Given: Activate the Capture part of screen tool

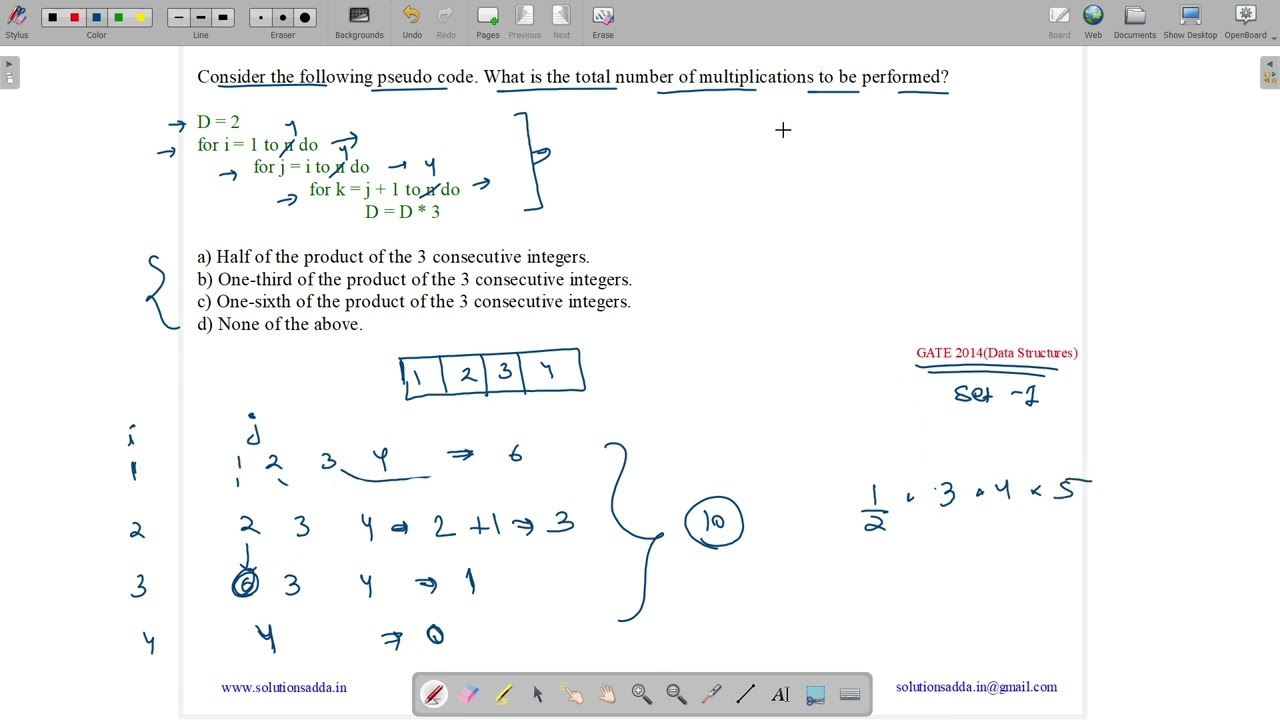Looking at the screenshot, I should tap(815, 694).
